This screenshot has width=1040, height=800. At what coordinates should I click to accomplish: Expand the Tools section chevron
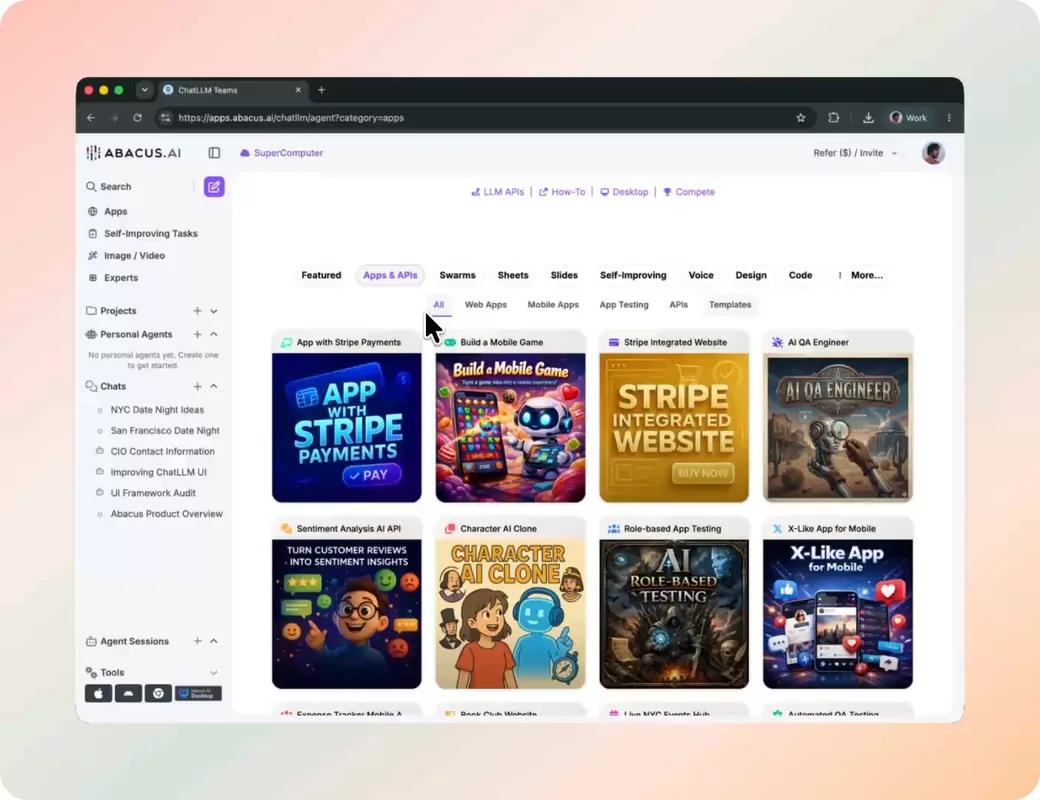[214, 673]
